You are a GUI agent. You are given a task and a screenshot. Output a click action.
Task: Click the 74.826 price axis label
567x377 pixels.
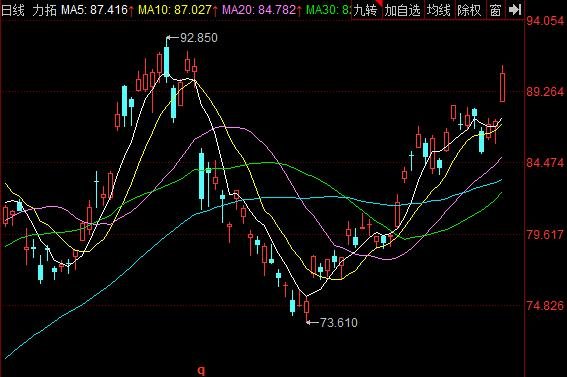coord(545,306)
